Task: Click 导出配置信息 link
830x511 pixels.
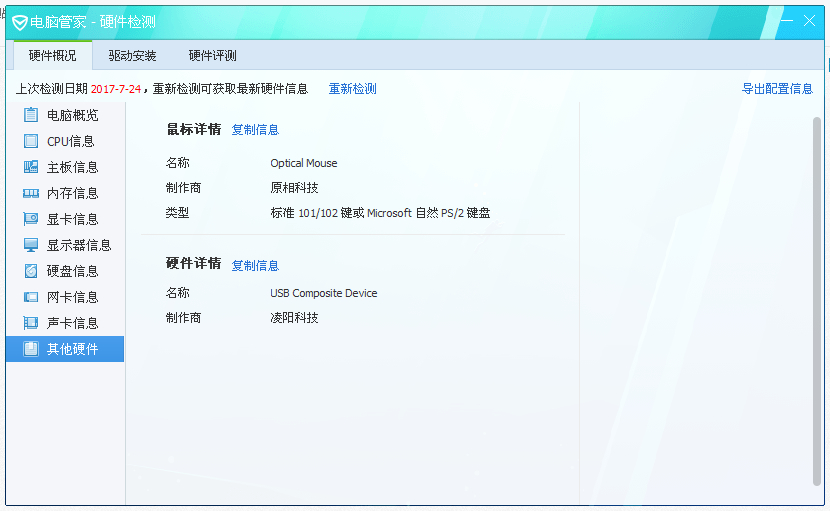Action: click(777, 88)
